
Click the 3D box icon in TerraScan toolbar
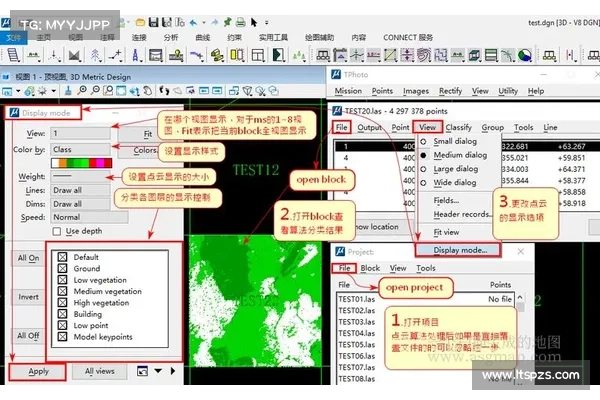click(x=474, y=56)
